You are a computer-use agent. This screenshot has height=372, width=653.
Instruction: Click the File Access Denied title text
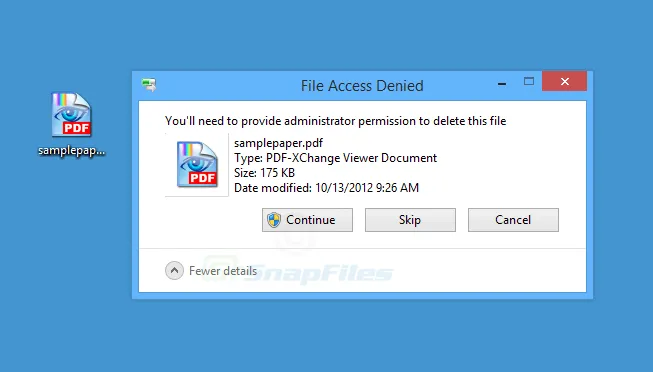click(362, 86)
